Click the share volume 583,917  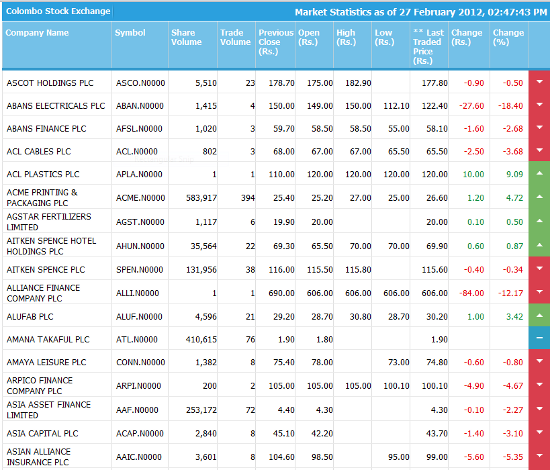[201, 198]
